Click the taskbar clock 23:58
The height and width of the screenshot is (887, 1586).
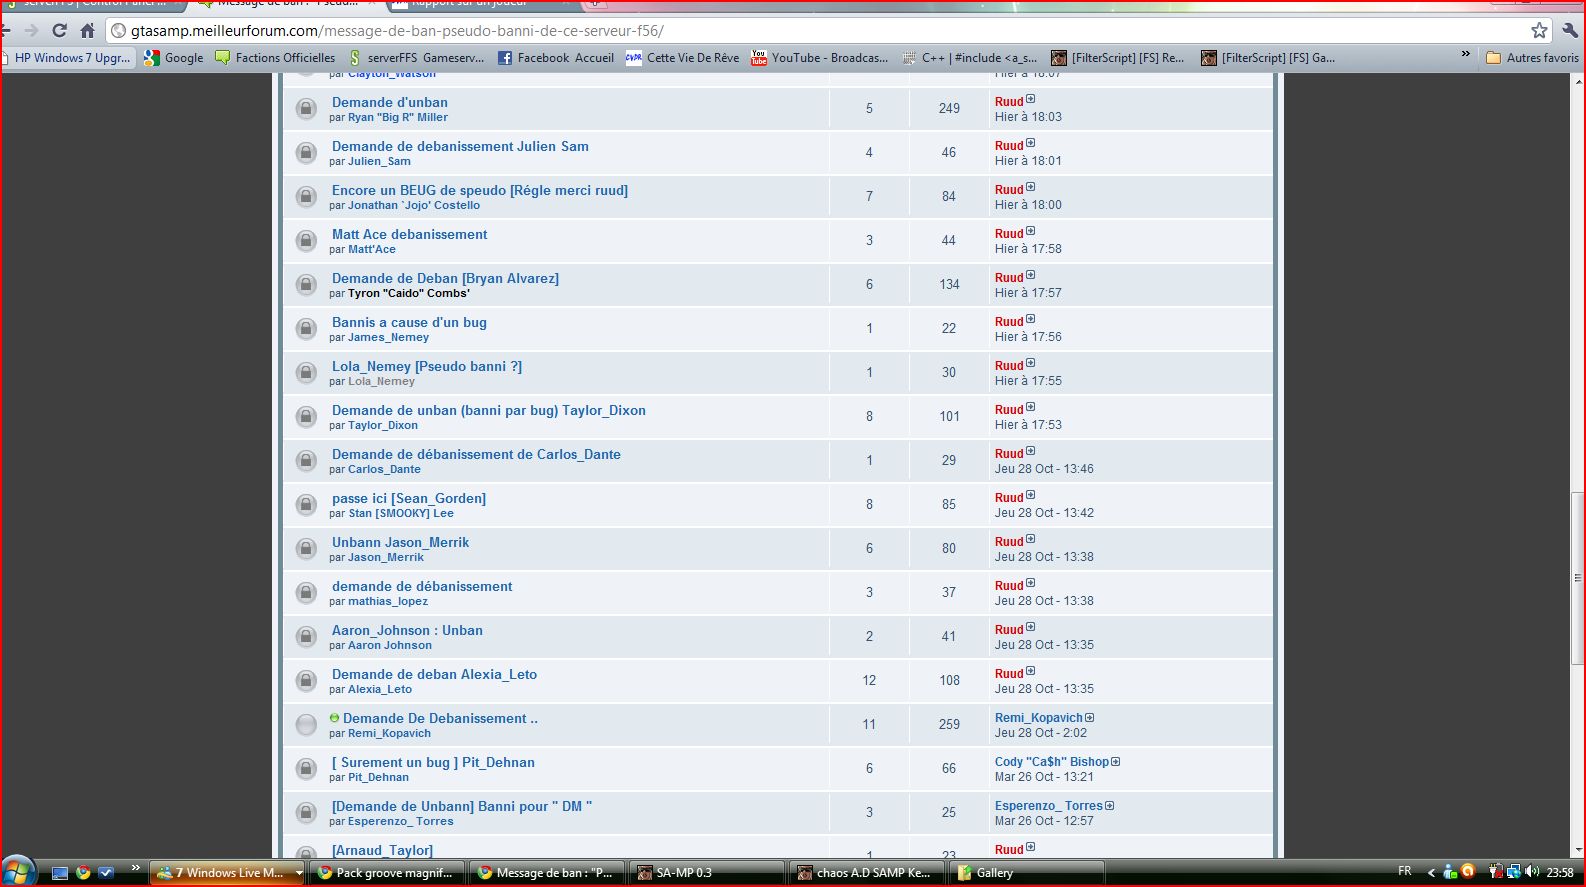pyautogui.click(x=1560, y=872)
